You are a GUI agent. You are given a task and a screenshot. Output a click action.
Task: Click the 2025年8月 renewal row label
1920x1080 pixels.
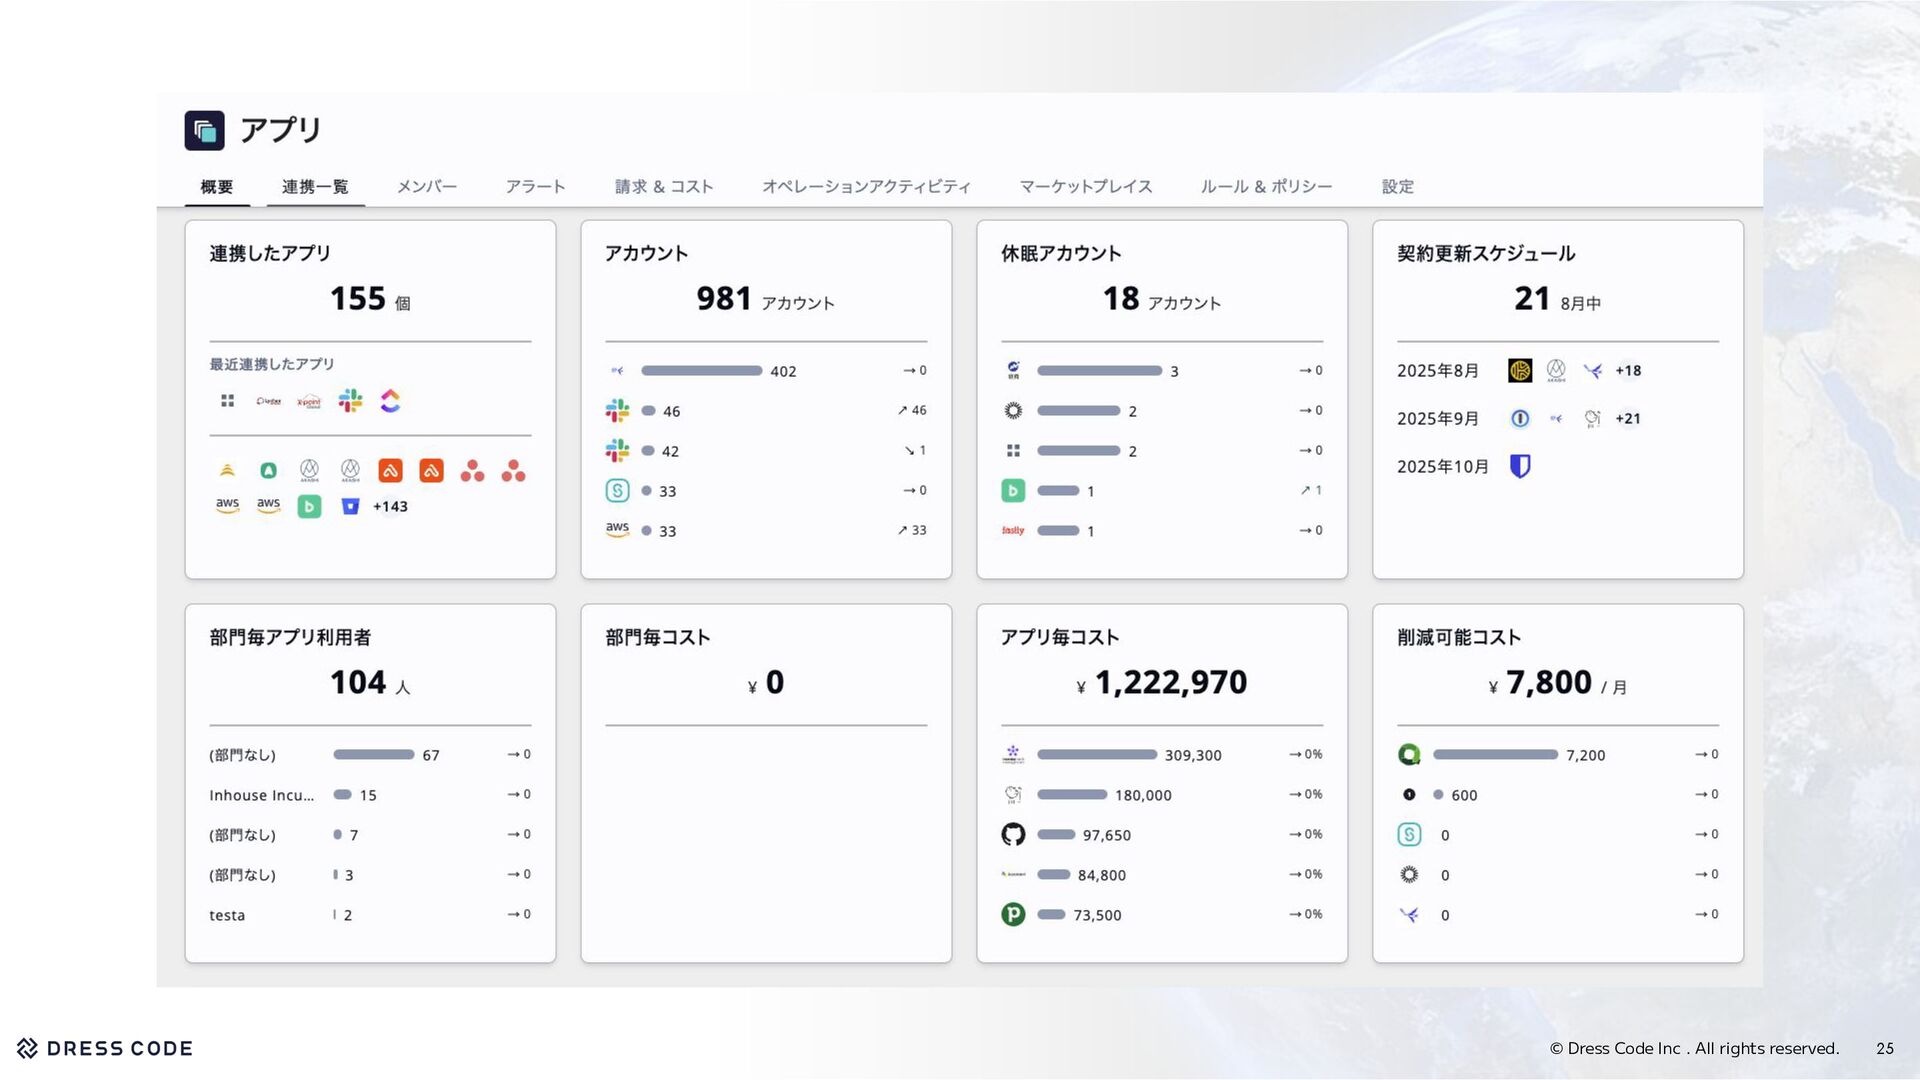tap(1438, 371)
